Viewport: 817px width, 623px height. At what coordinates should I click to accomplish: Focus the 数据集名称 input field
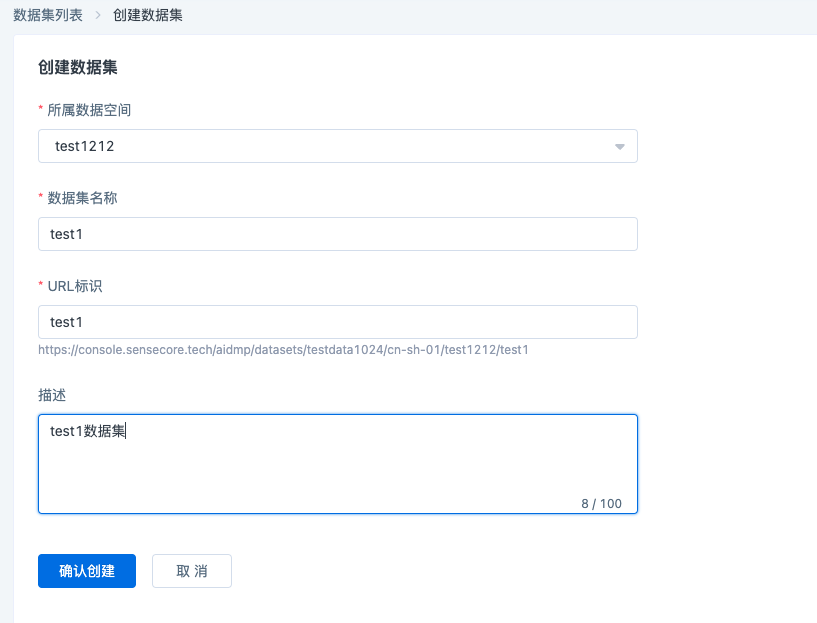click(337, 234)
